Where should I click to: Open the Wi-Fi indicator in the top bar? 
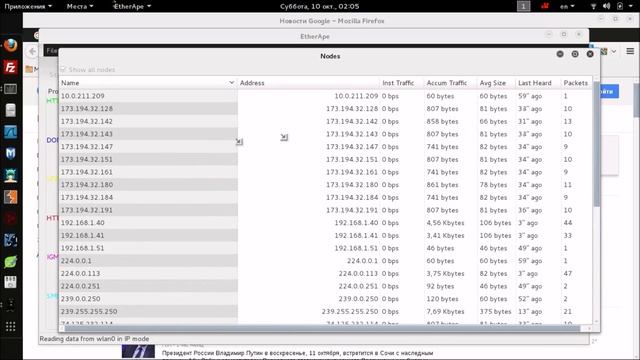(x=593, y=6)
